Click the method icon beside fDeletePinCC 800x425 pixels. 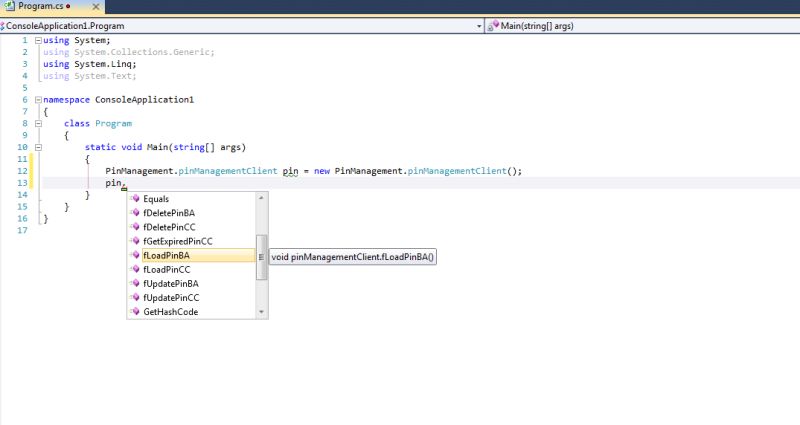[135, 227]
